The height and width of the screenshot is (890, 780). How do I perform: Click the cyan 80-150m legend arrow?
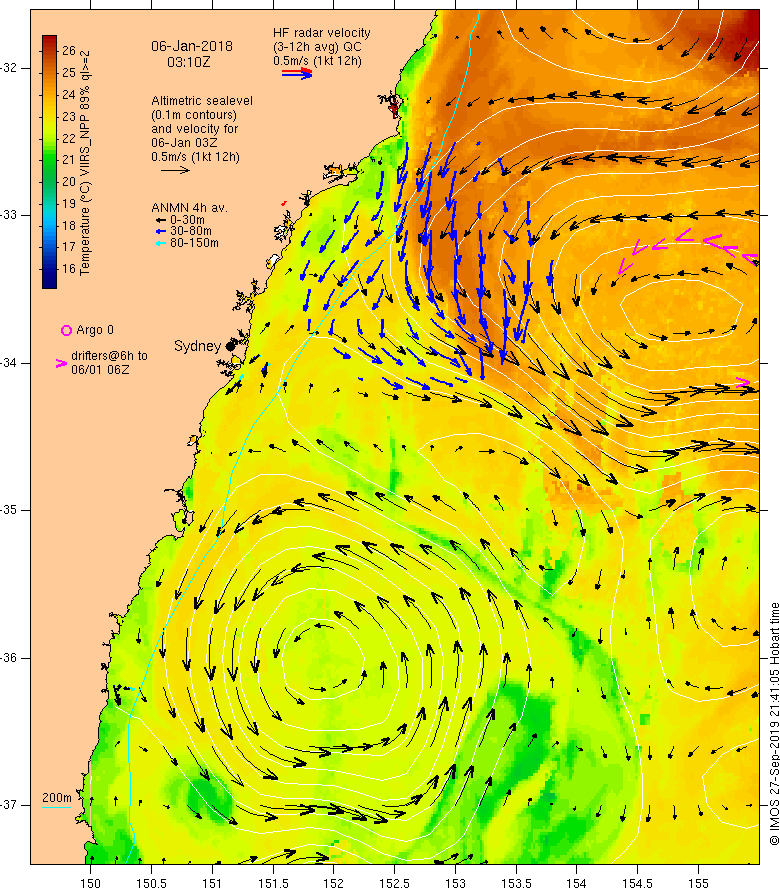[x=160, y=243]
